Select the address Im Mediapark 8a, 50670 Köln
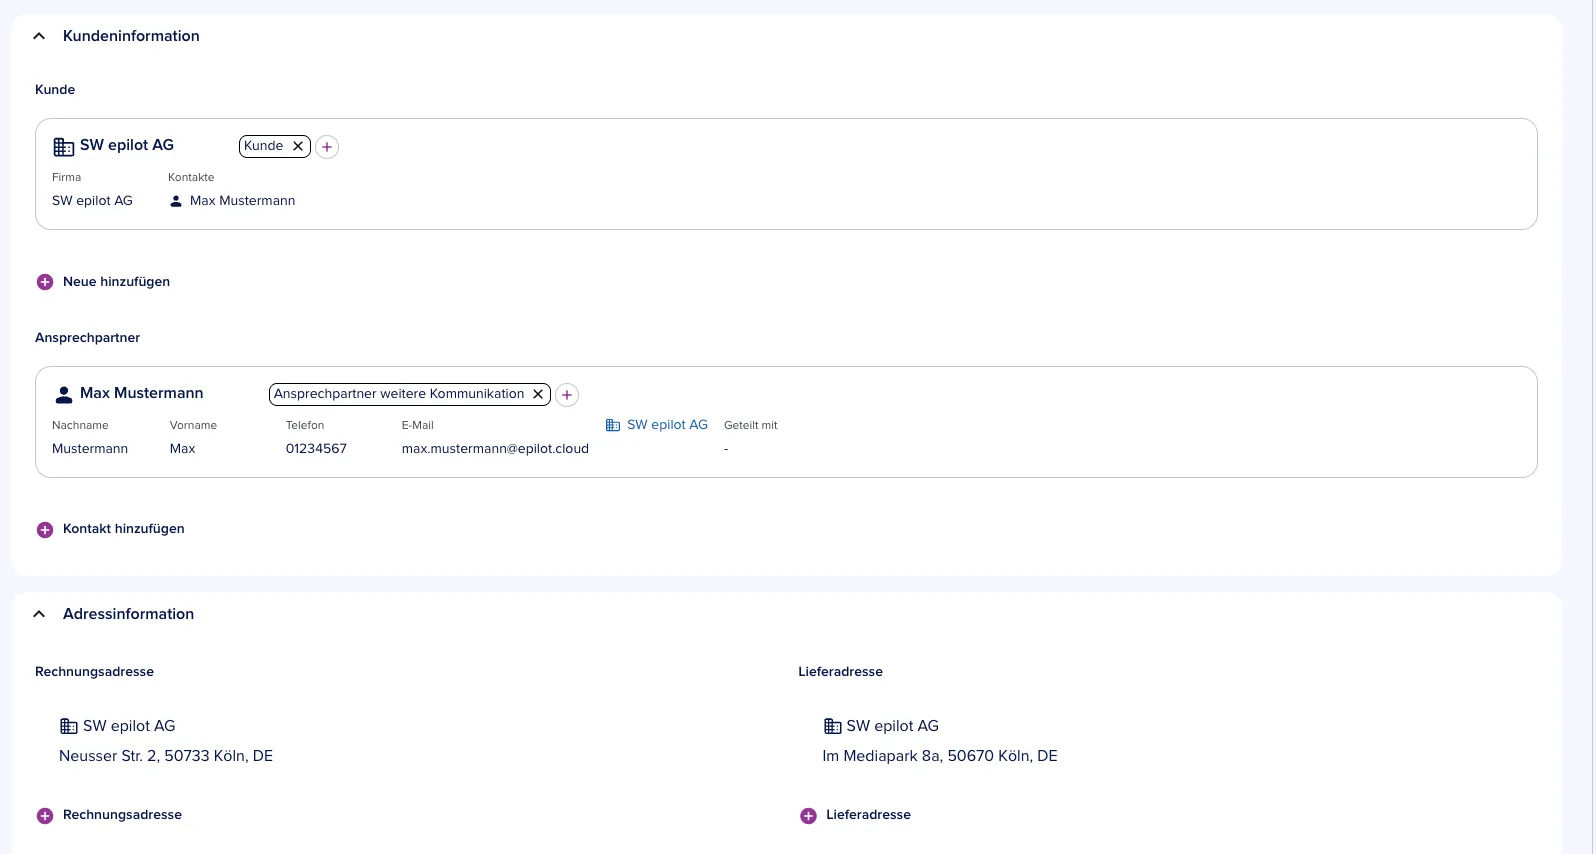The image size is (1596, 854). click(x=940, y=756)
